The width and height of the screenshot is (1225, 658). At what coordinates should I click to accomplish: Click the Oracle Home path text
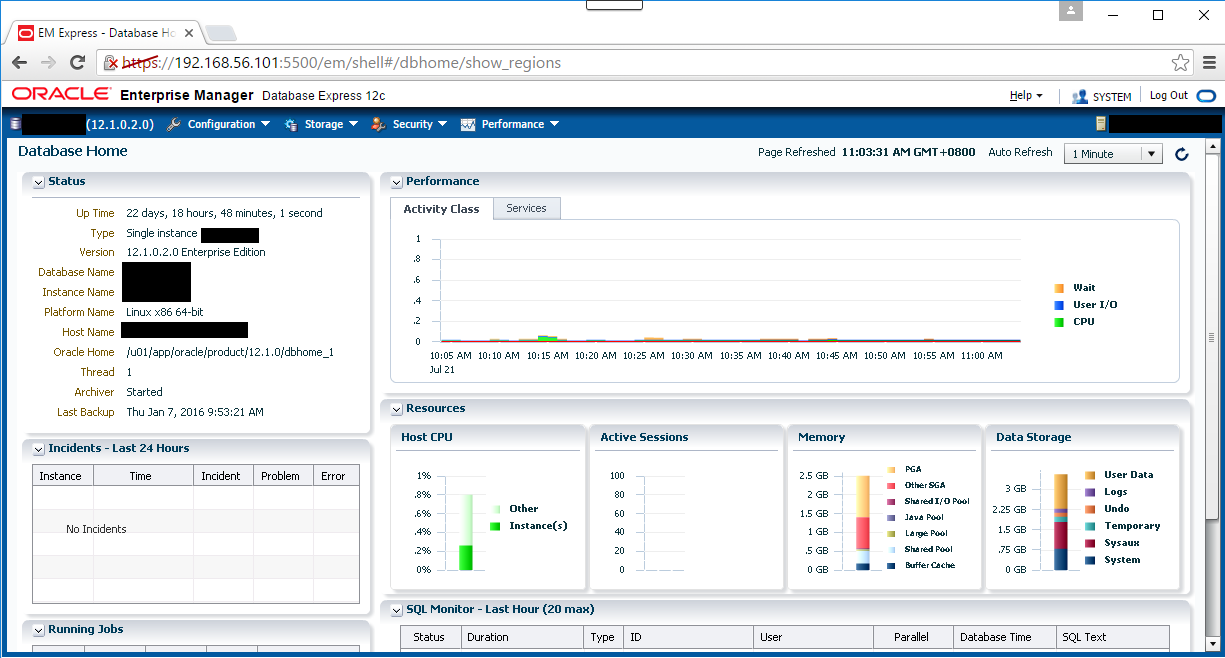click(x=230, y=352)
